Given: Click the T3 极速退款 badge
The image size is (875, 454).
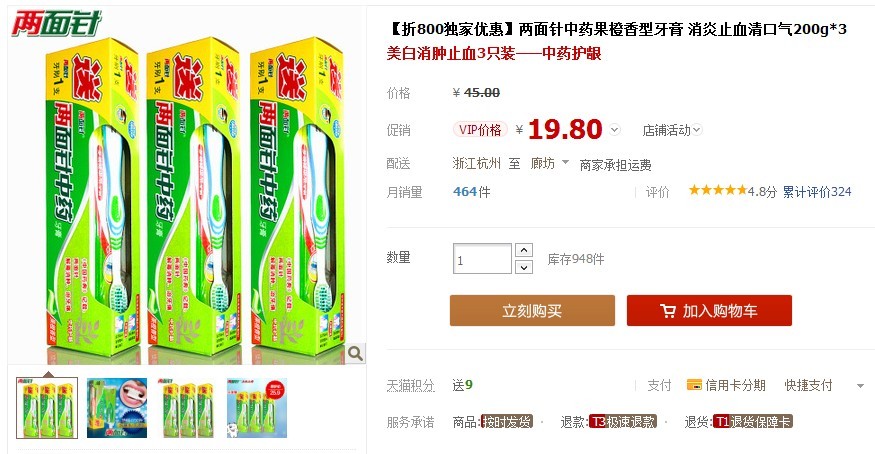Looking at the screenshot, I should coord(623,422).
